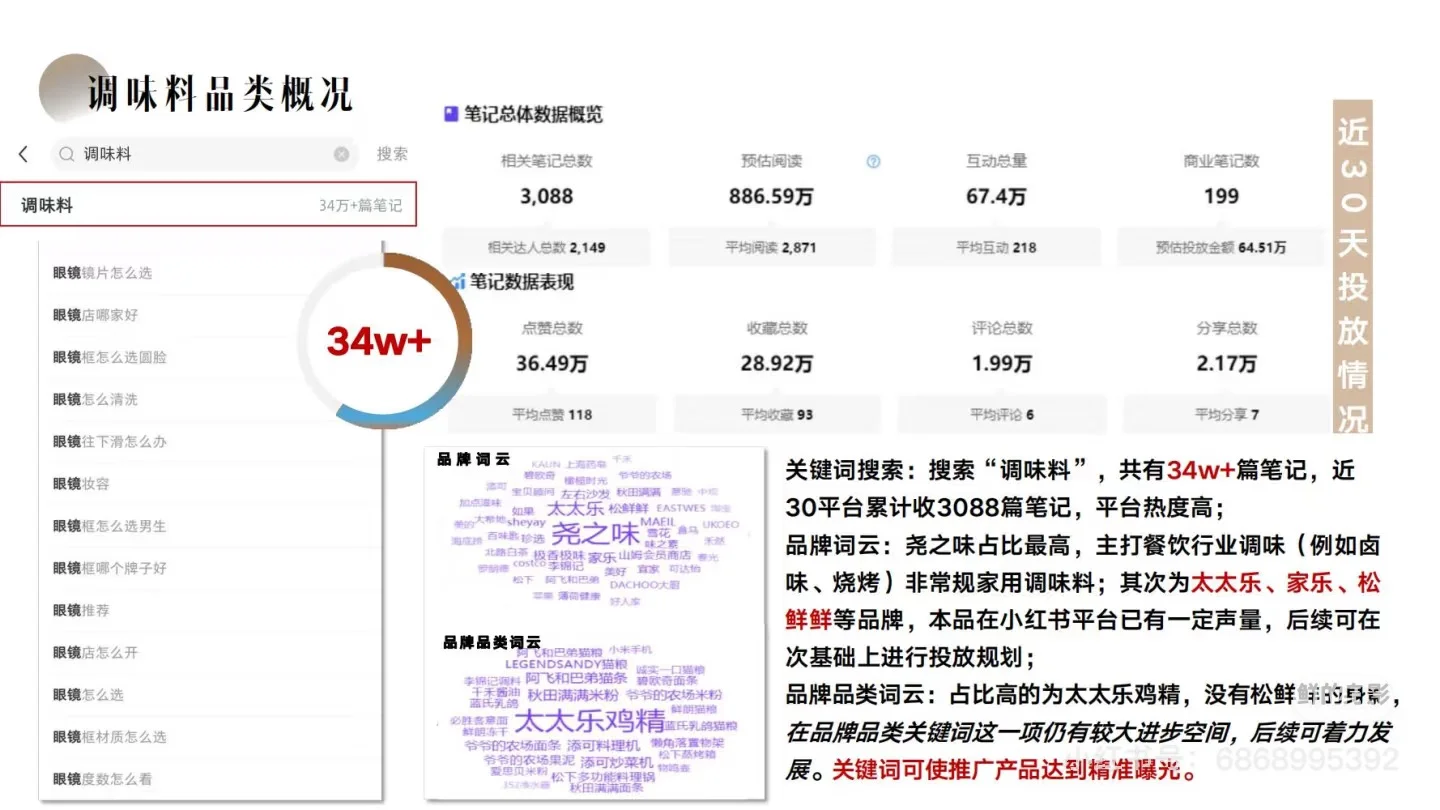This screenshot has width=1440, height=810.
Task: Click the 平均互动 218 stat card
Action: click(996, 246)
